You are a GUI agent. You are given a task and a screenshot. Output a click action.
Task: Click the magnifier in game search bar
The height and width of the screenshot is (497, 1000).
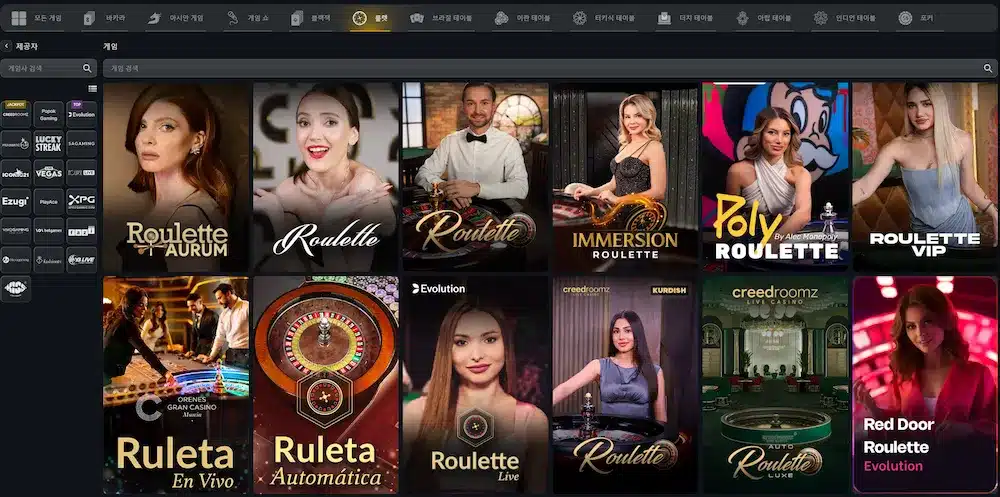tap(988, 68)
